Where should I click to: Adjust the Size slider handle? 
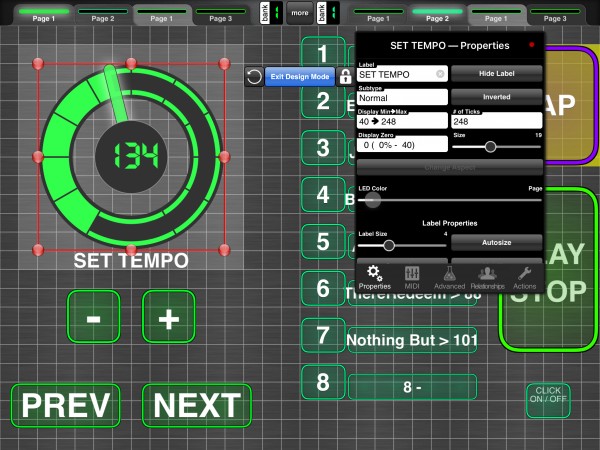pyautogui.click(x=490, y=147)
